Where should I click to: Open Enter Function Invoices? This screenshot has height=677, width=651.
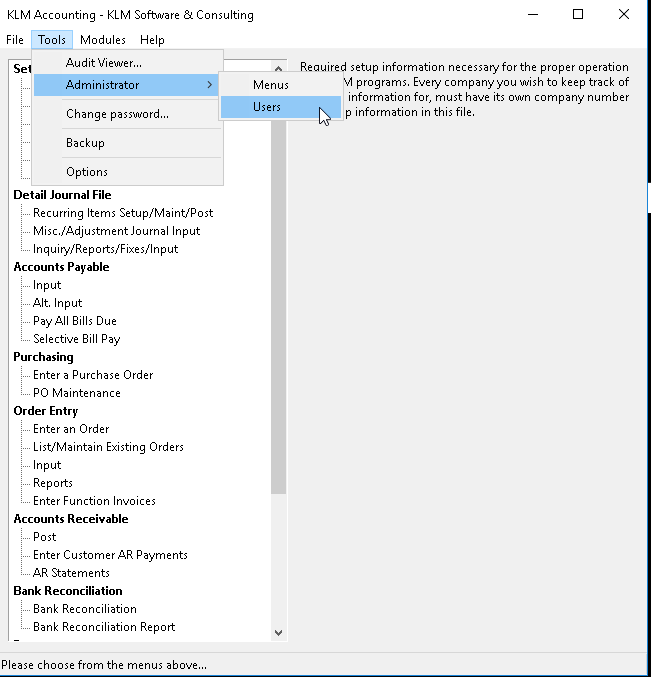[94, 501]
